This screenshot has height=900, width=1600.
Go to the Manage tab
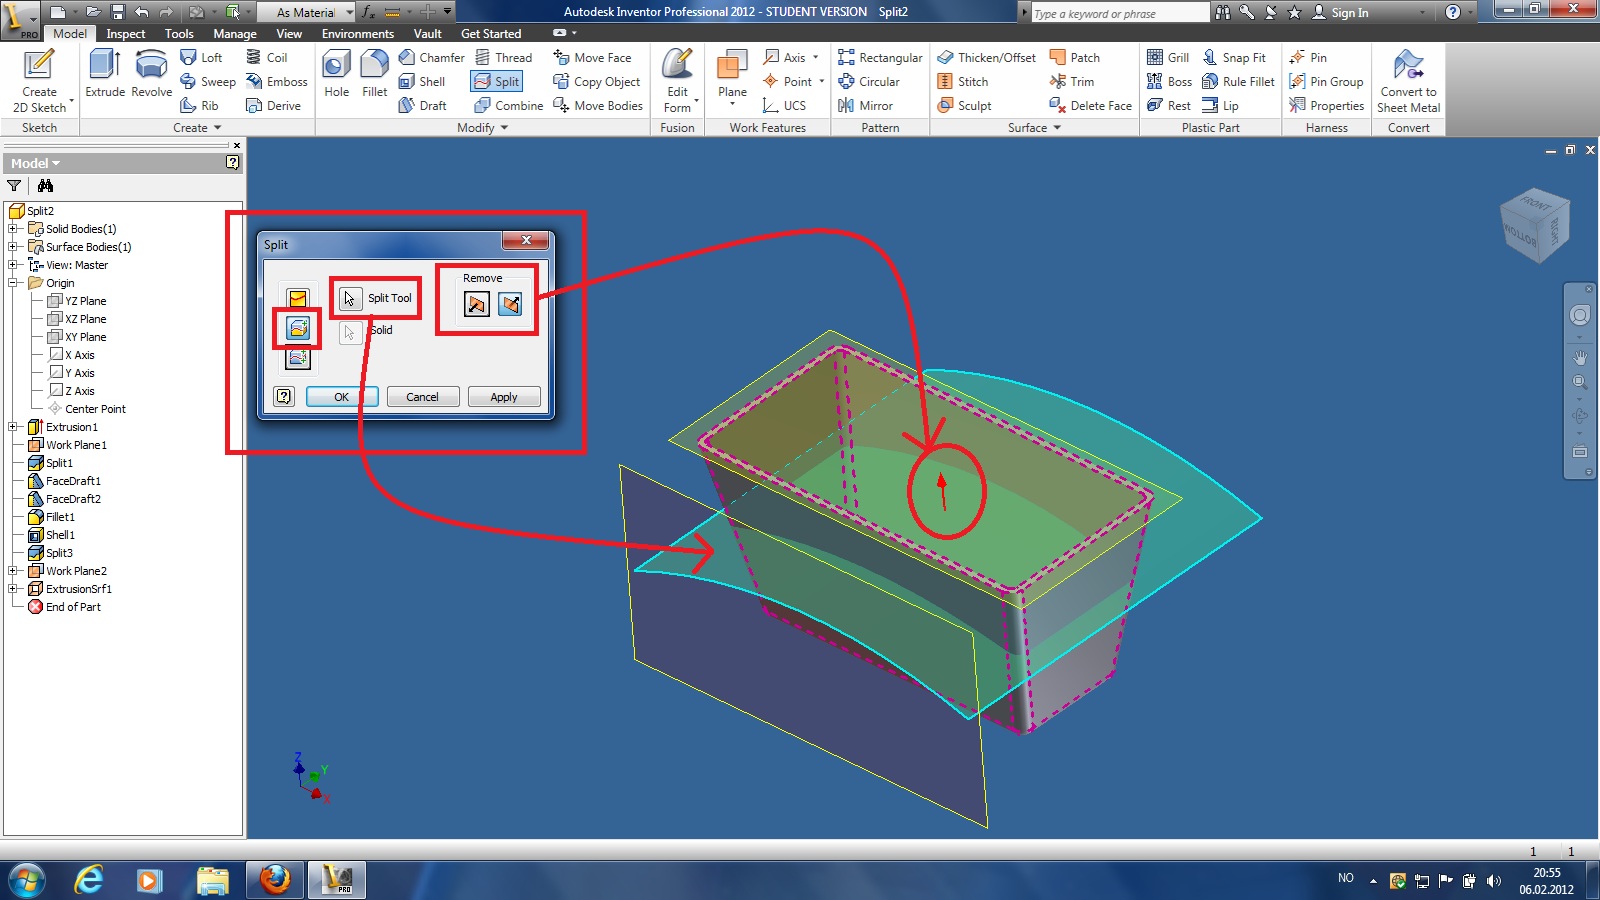point(235,34)
